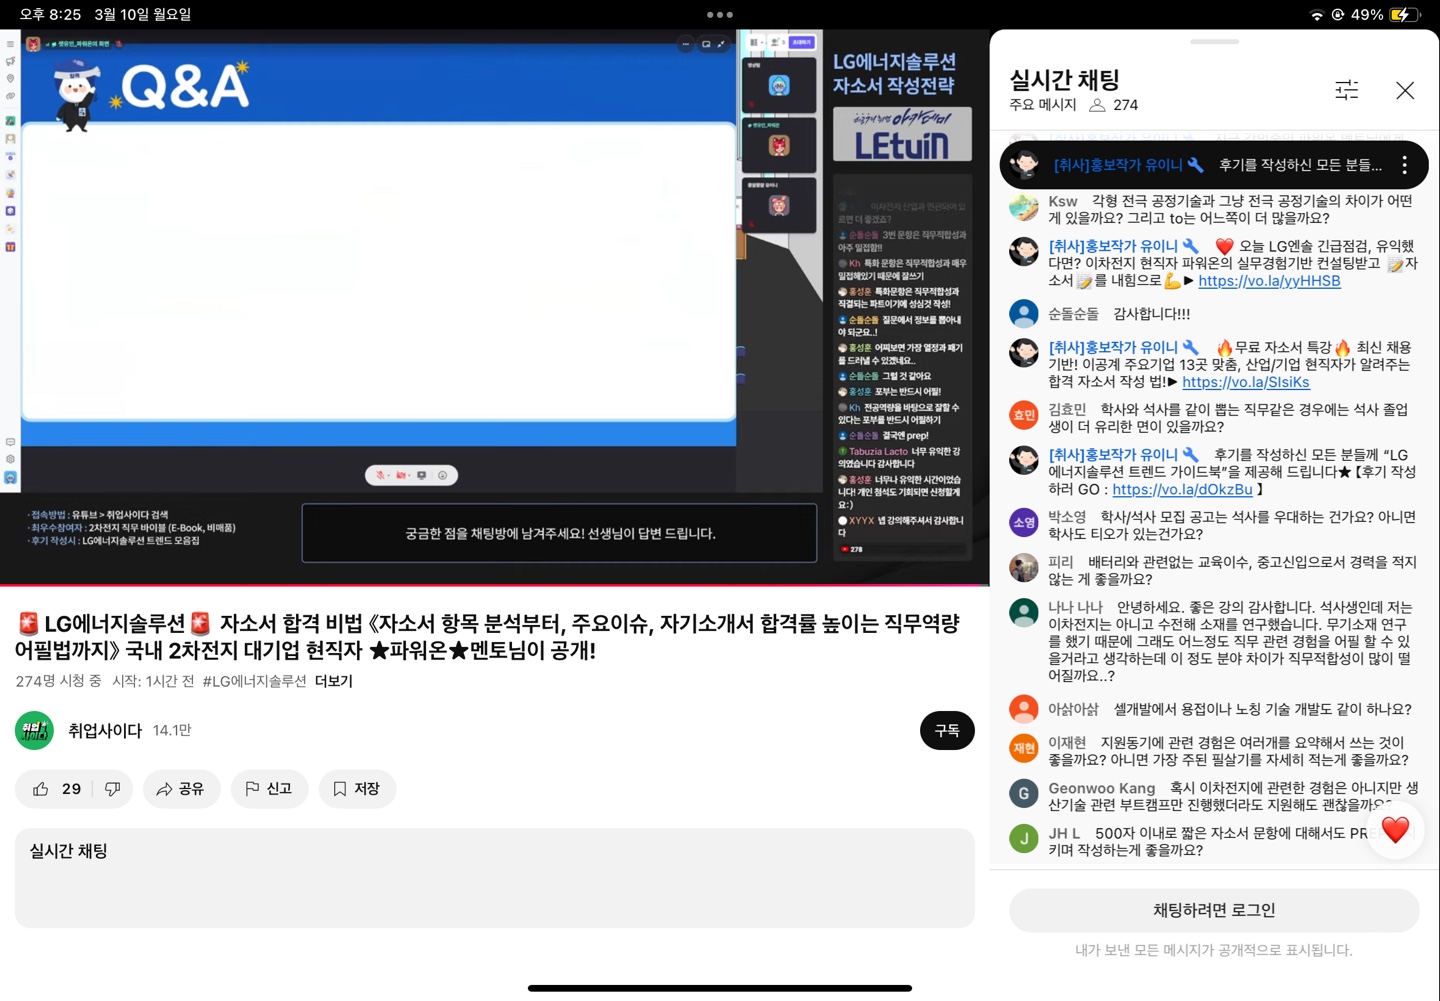
Task: Expand the pinned 후기 chat message
Action: (x=1299, y=165)
